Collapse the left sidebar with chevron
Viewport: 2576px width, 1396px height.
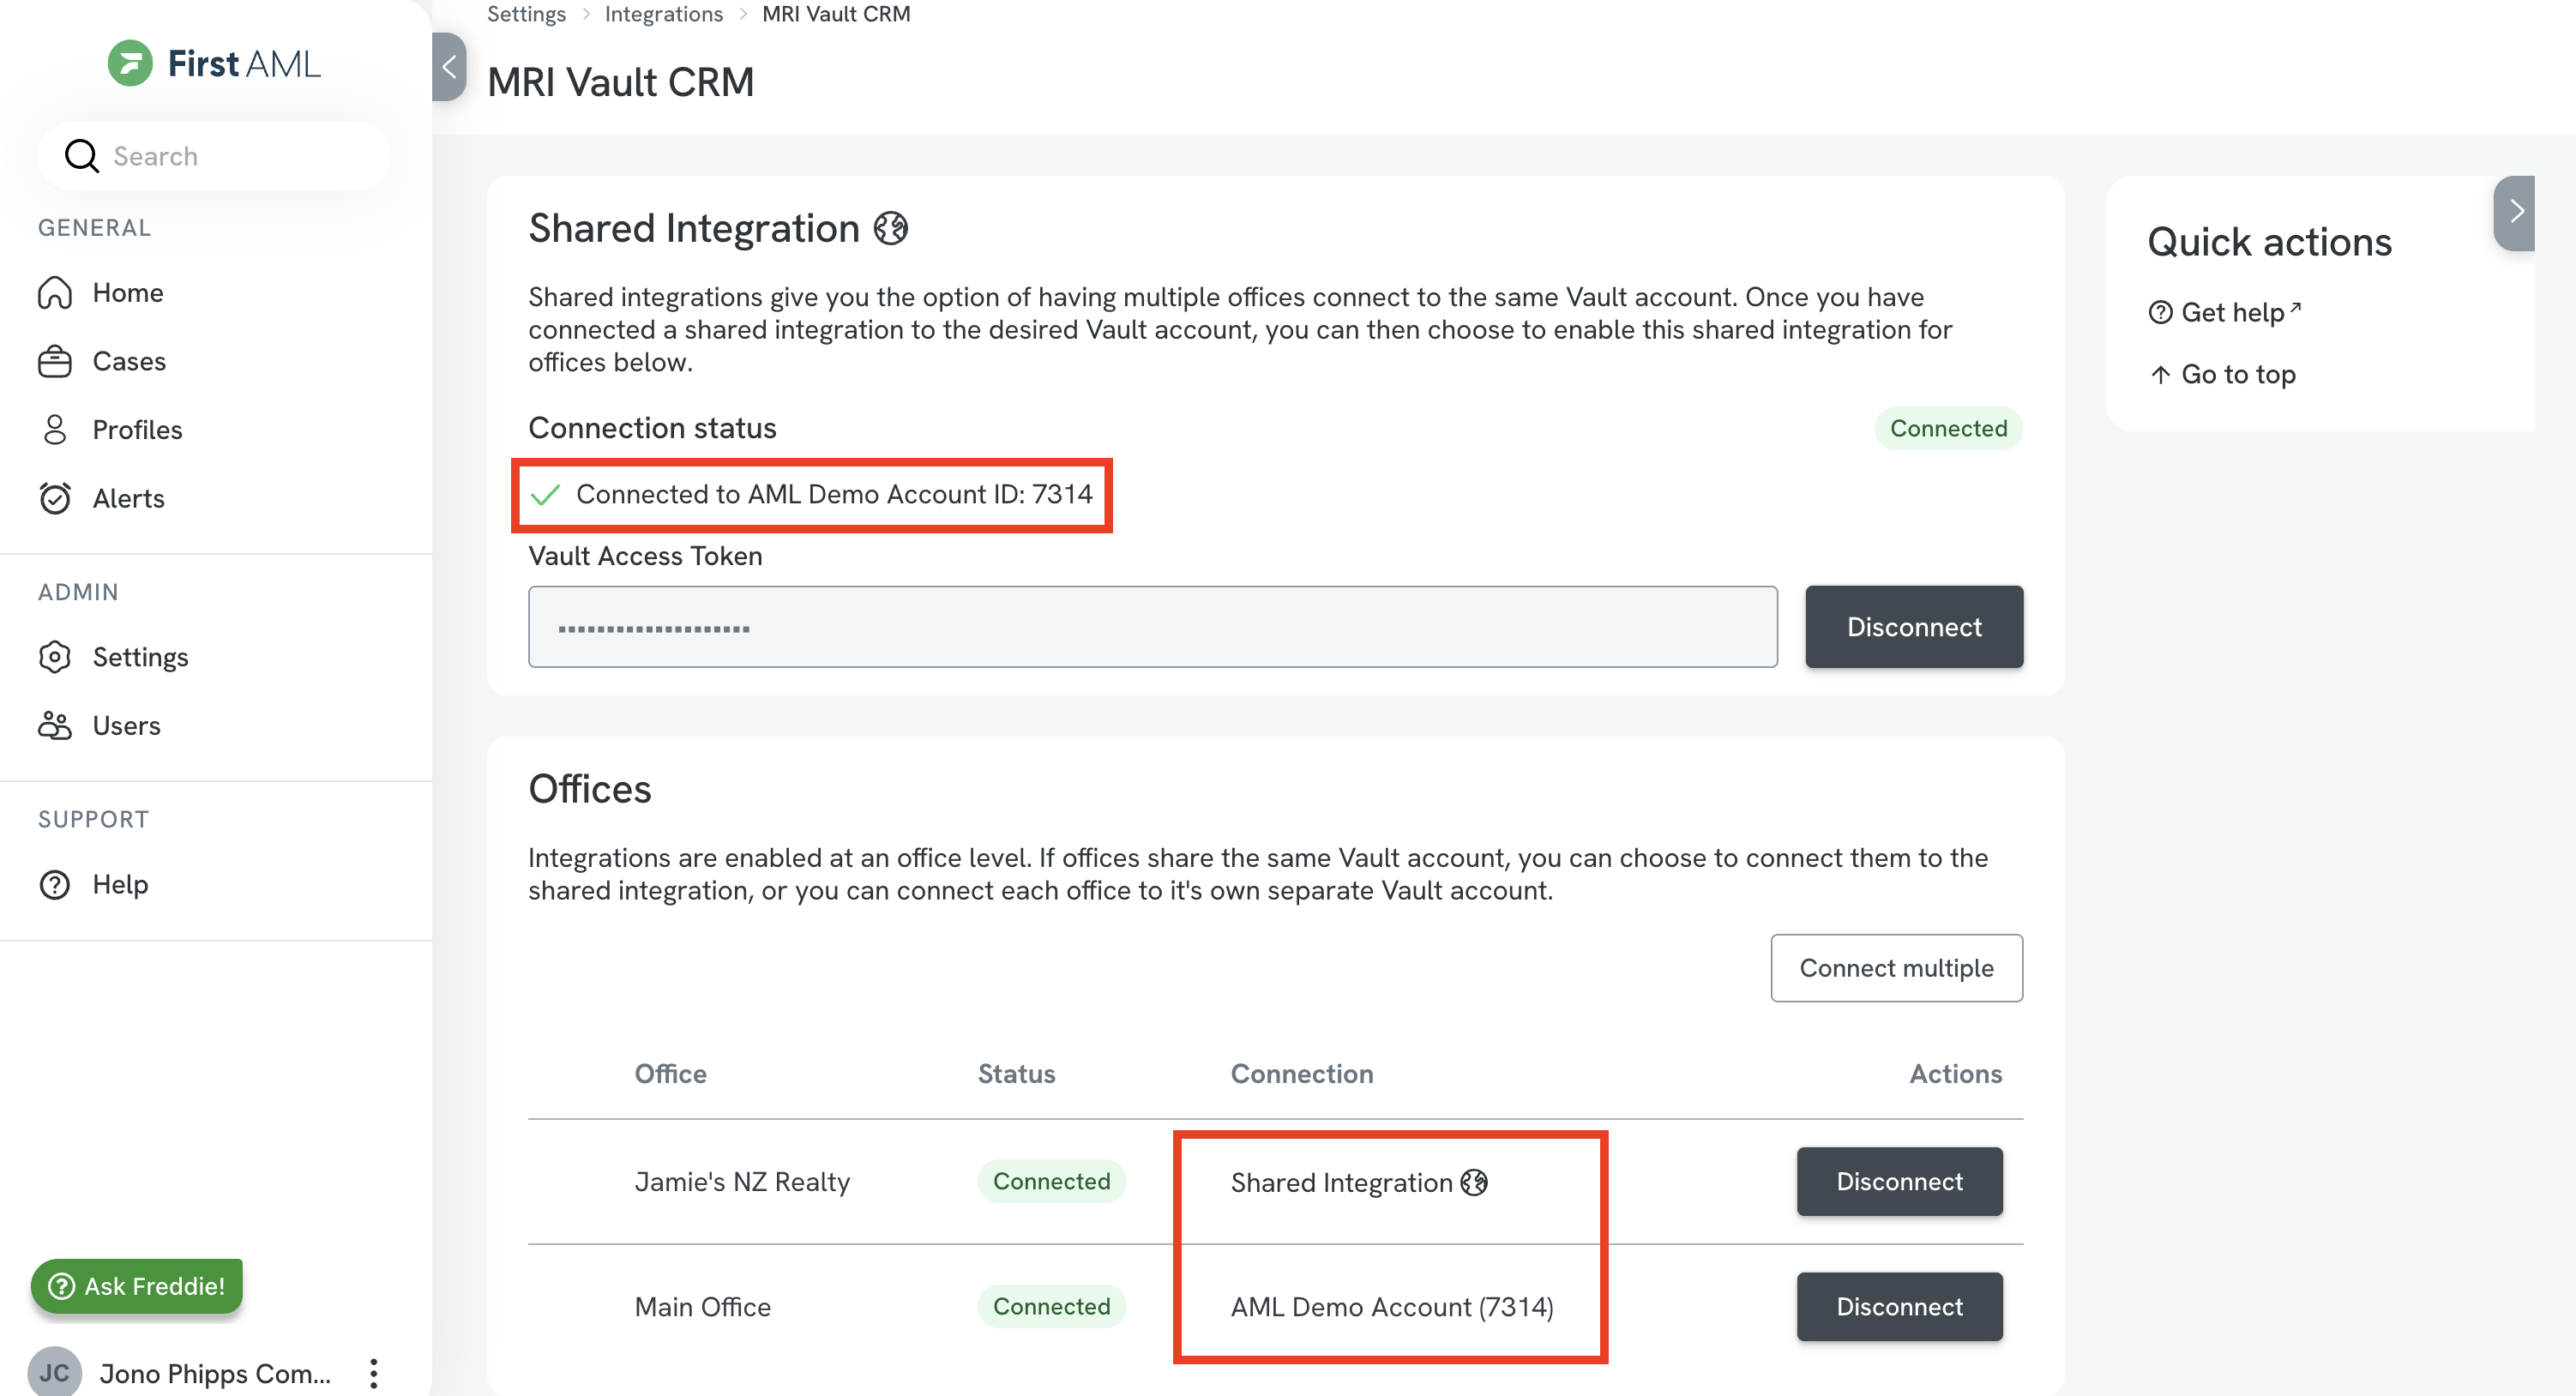(x=449, y=67)
